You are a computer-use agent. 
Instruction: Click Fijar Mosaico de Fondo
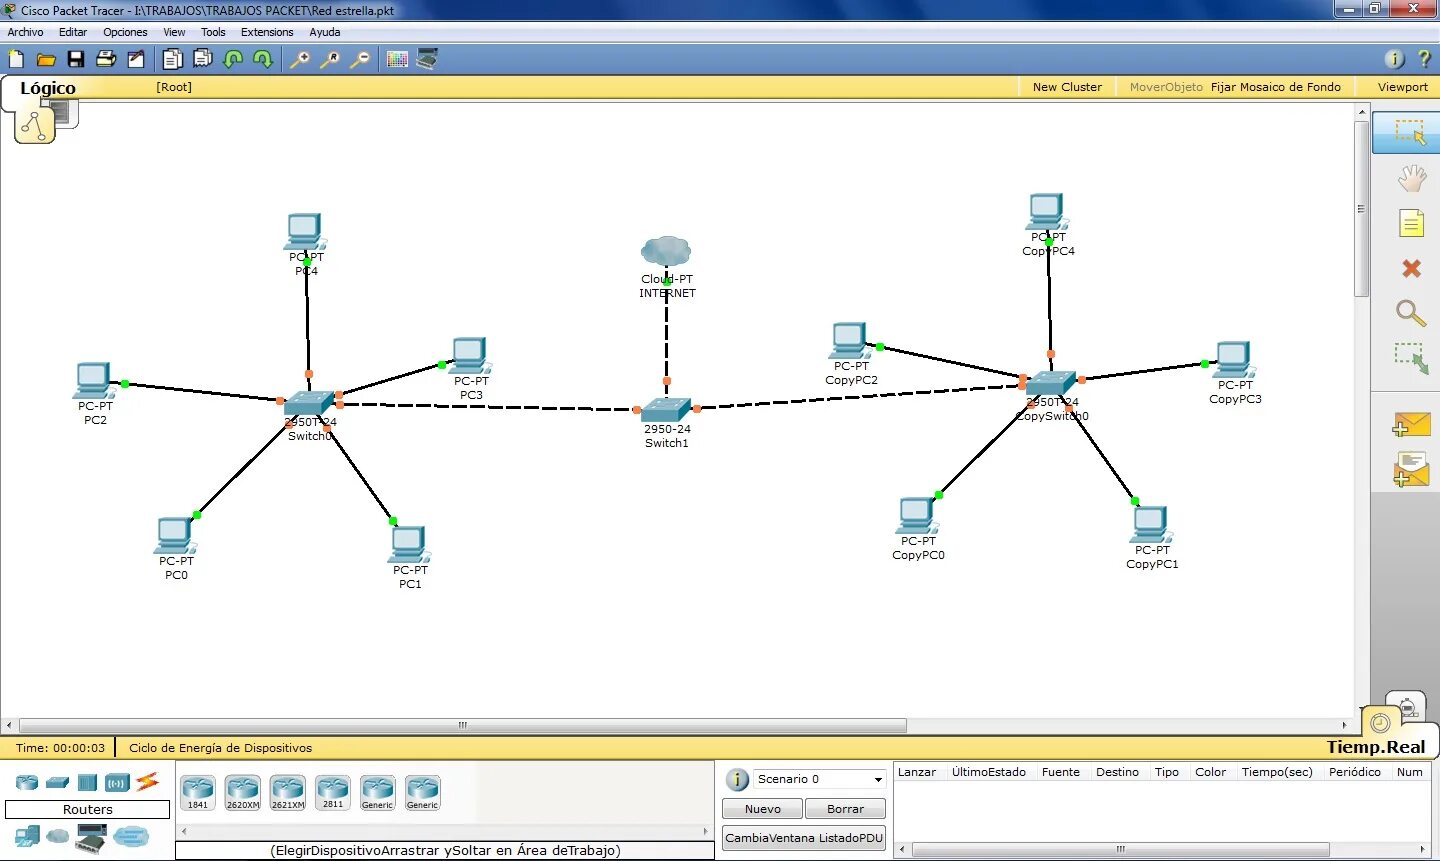click(x=1275, y=87)
